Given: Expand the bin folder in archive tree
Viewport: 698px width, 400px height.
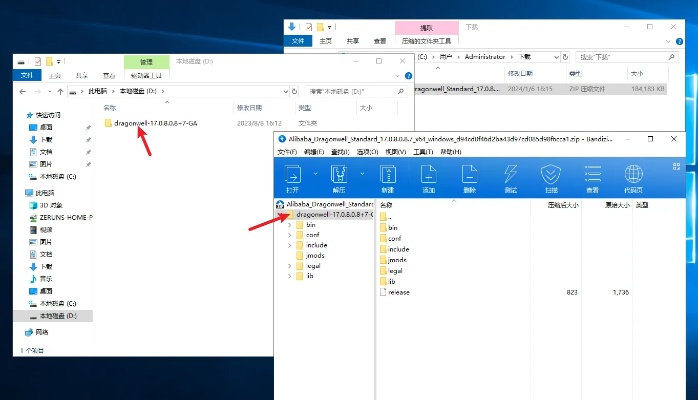Looking at the screenshot, I should point(289,226).
